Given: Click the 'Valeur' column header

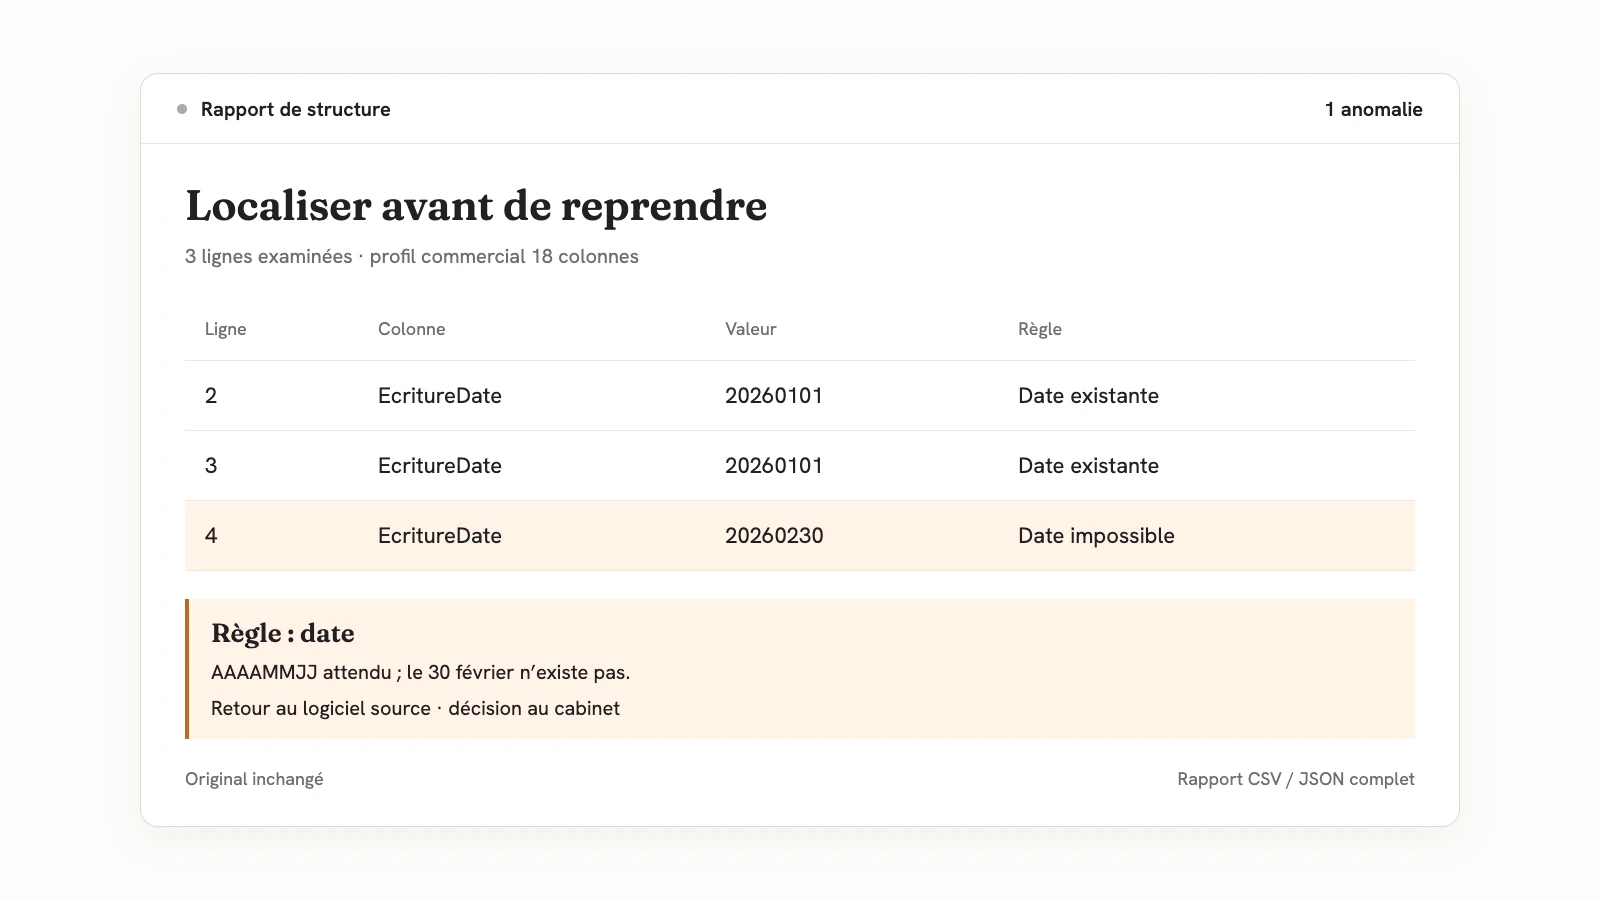Looking at the screenshot, I should tap(750, 329).
